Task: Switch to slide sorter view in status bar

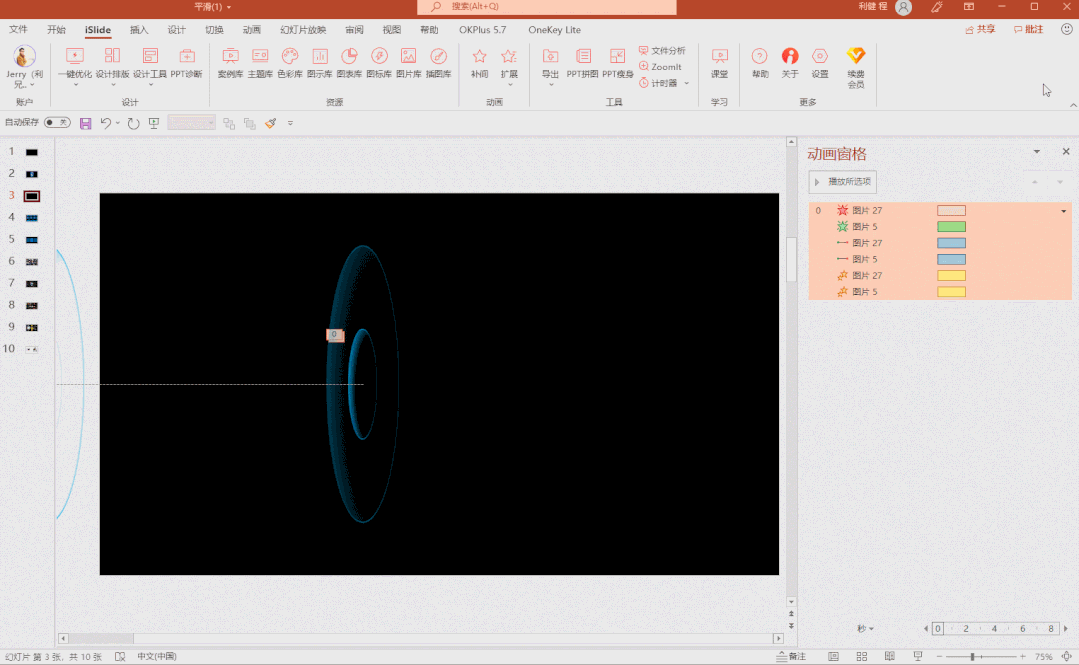Action: [x=862, y=657]
